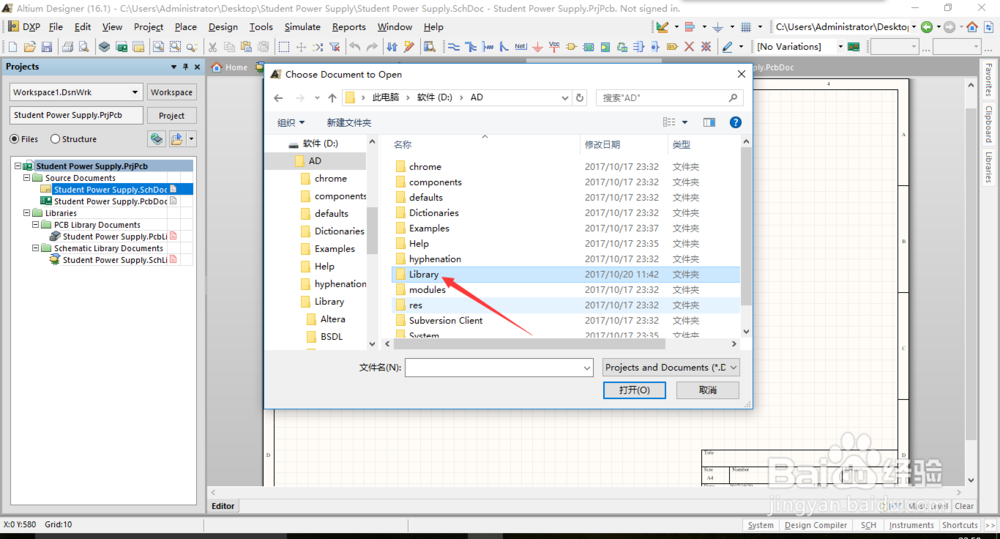This screenshot has width=1000, height=539.
Task: Click the Undo arrow icon
Action: point(355,47)
